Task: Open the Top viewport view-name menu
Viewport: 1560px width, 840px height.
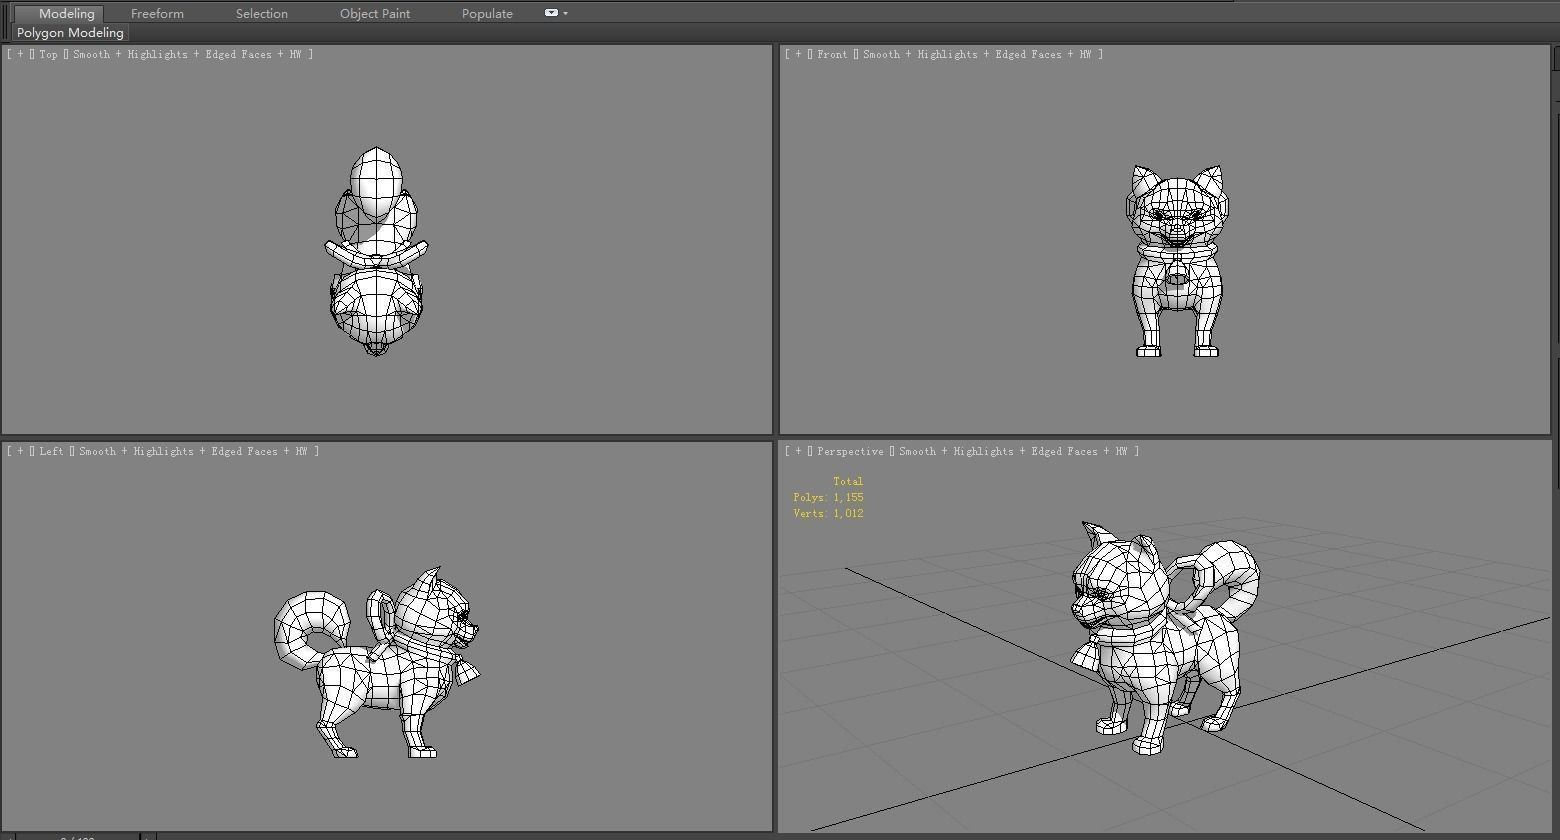Action: click(49, 55)
